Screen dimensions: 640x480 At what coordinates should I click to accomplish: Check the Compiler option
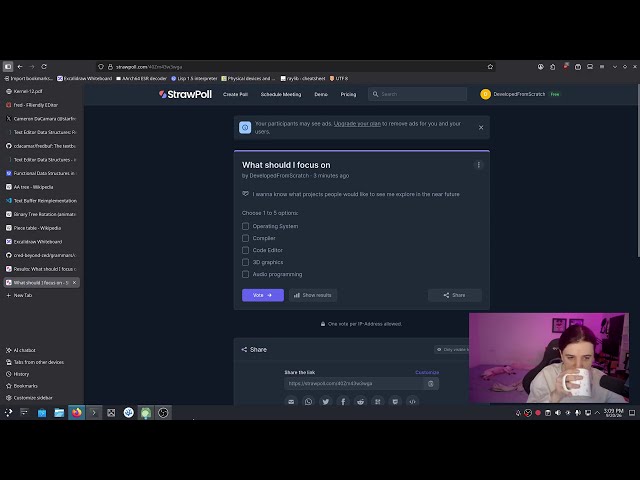tap(245, 238)
